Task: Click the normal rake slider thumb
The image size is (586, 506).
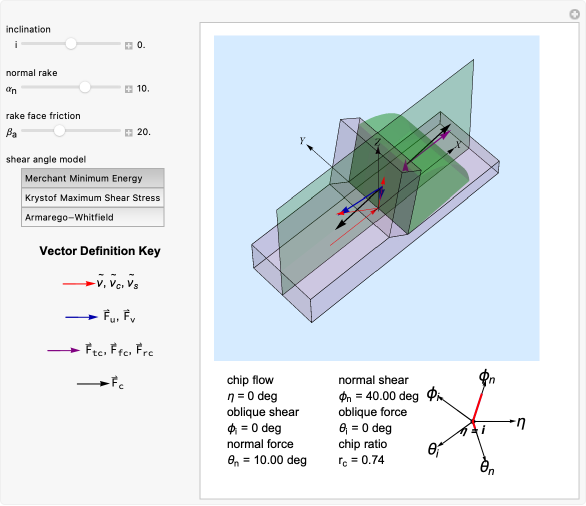Action: [85, 87]
